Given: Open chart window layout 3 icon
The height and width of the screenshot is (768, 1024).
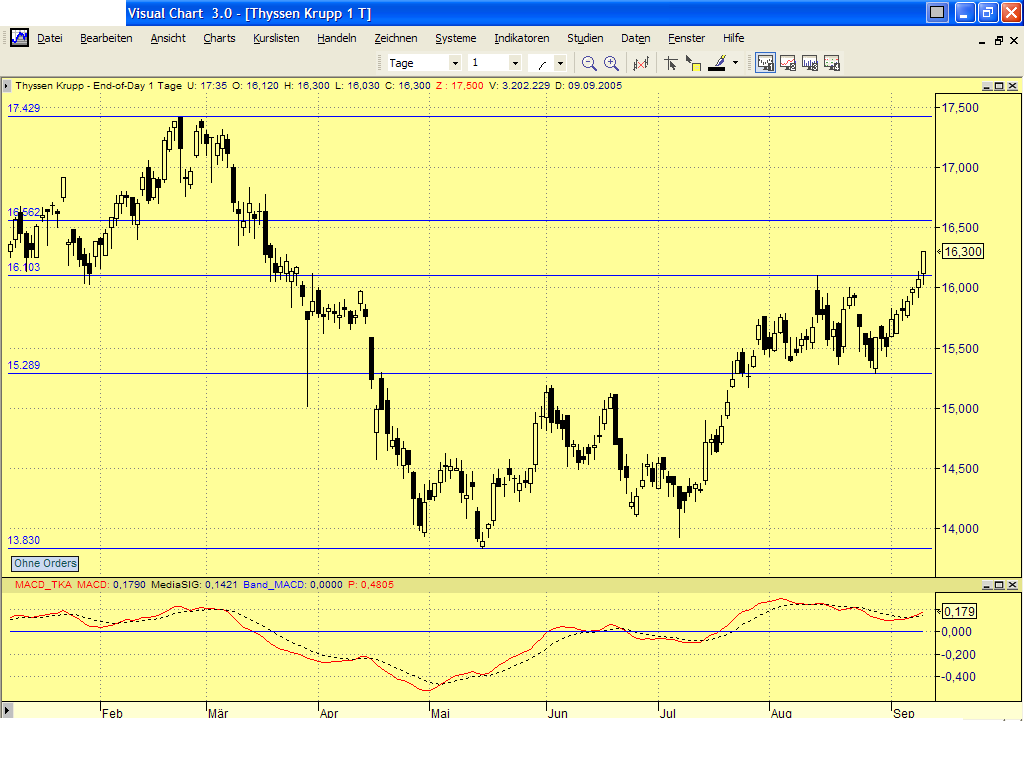Looking at the screenshot, I should [809, 62].
